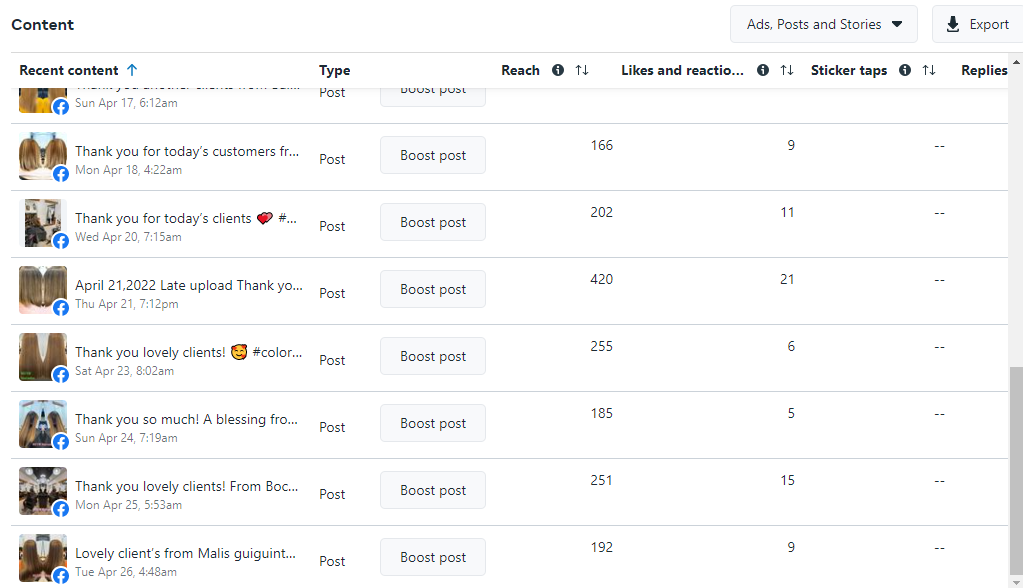Sort Recent content with the up arrow
The height and width of the screenshot is (588, 1023).
[x=132, y=70]
